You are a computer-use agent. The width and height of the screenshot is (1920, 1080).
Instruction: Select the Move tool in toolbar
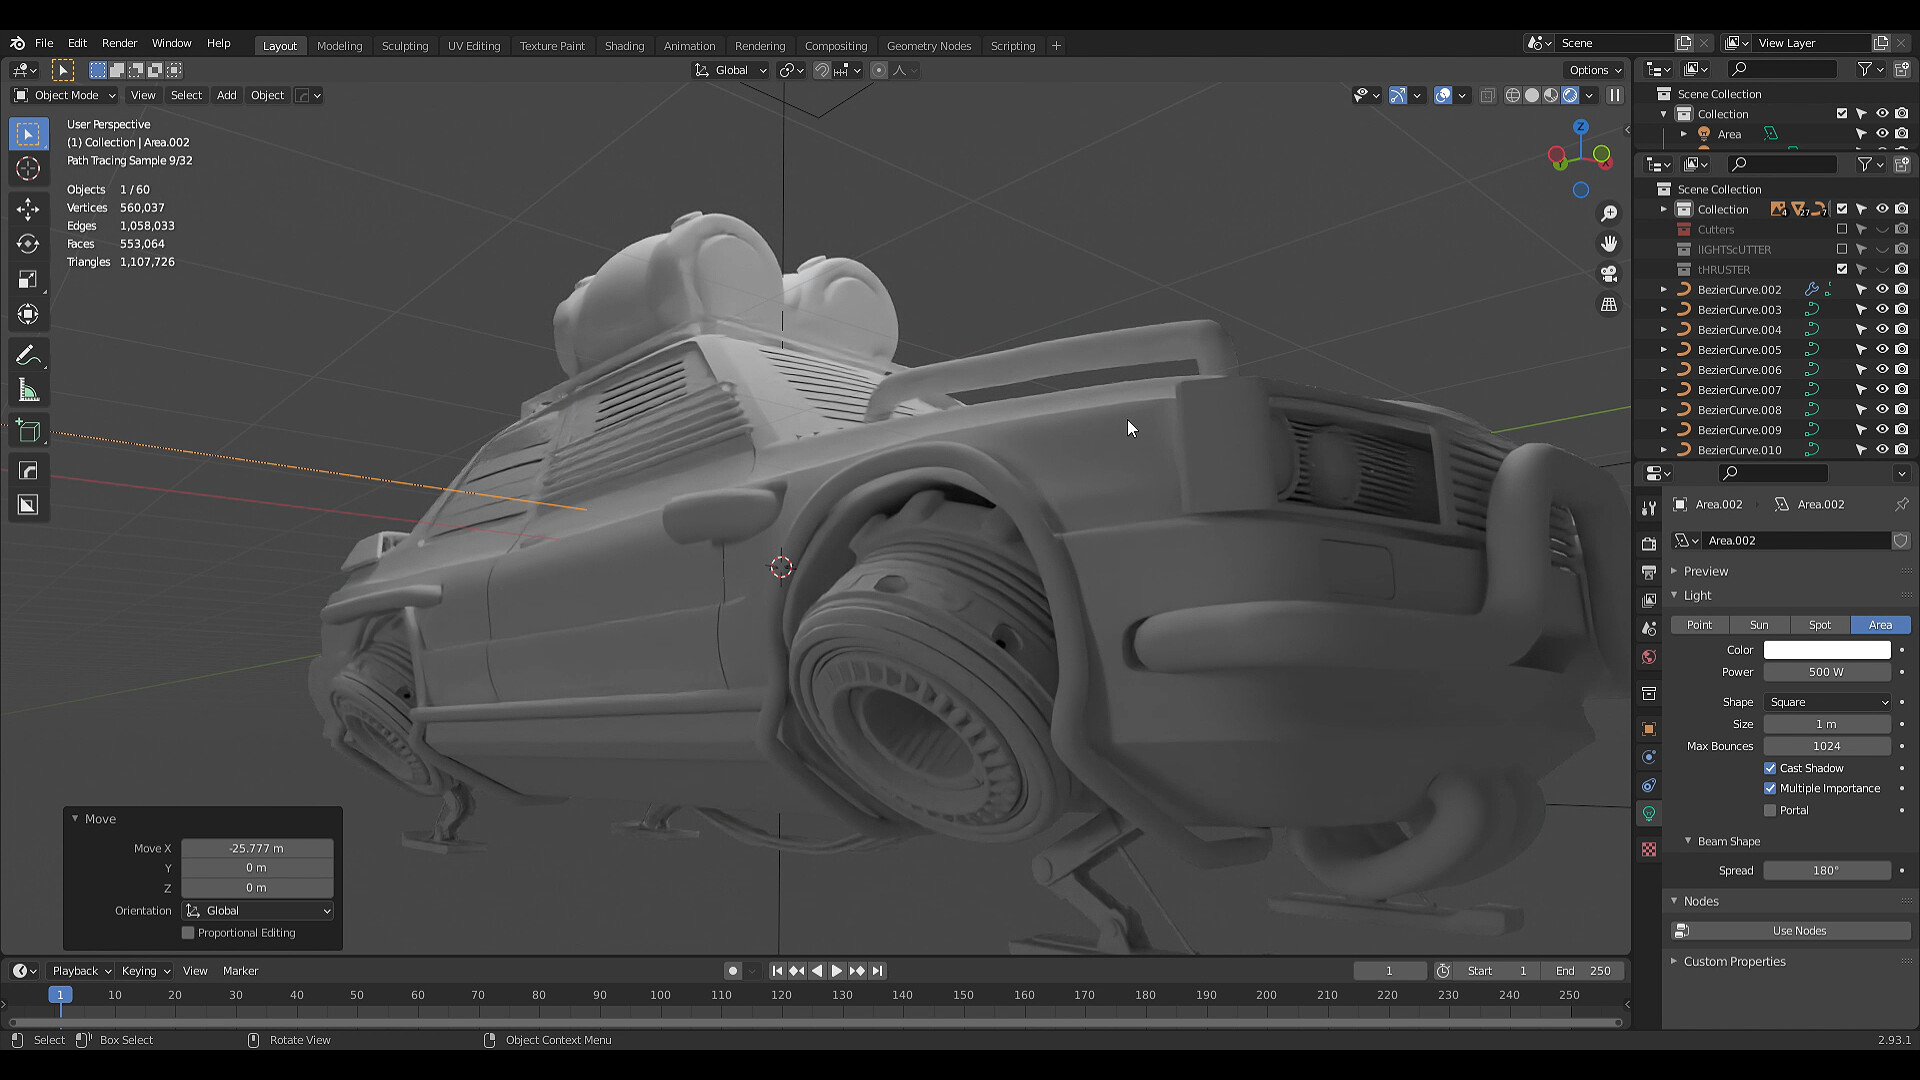point(28,208)
